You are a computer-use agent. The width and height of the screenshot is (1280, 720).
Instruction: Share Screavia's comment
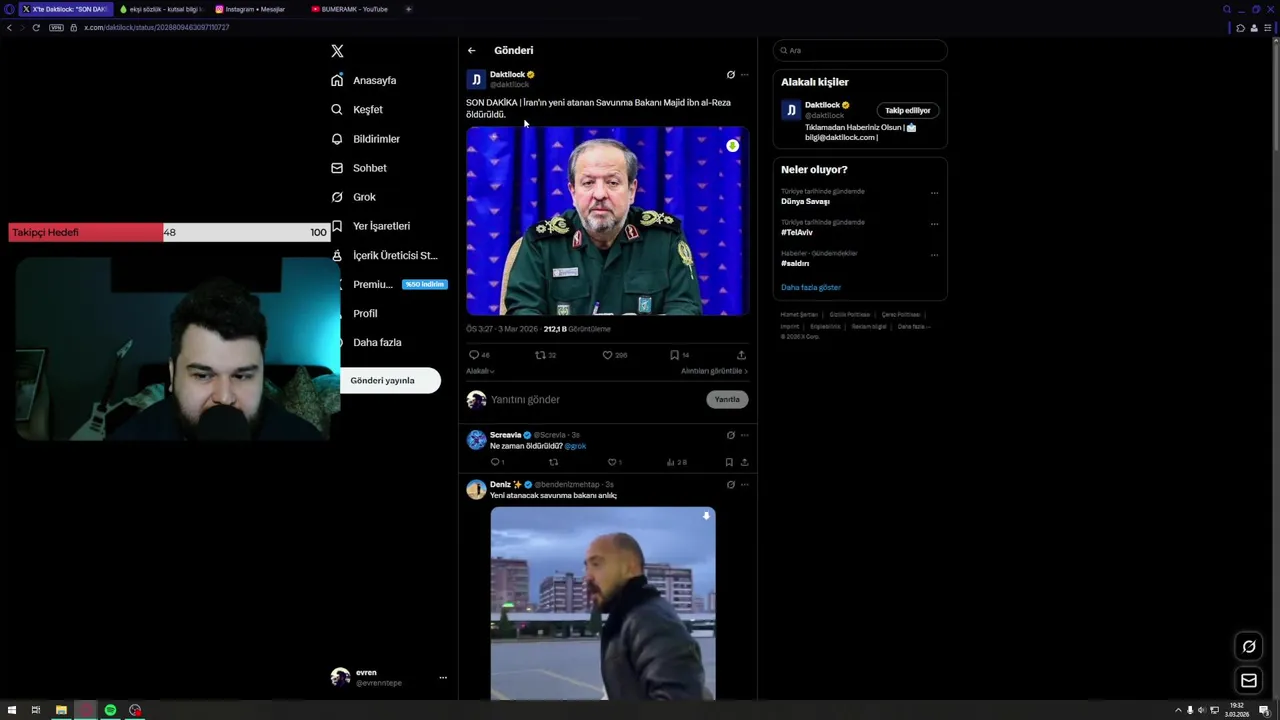(x=744, y=462)
